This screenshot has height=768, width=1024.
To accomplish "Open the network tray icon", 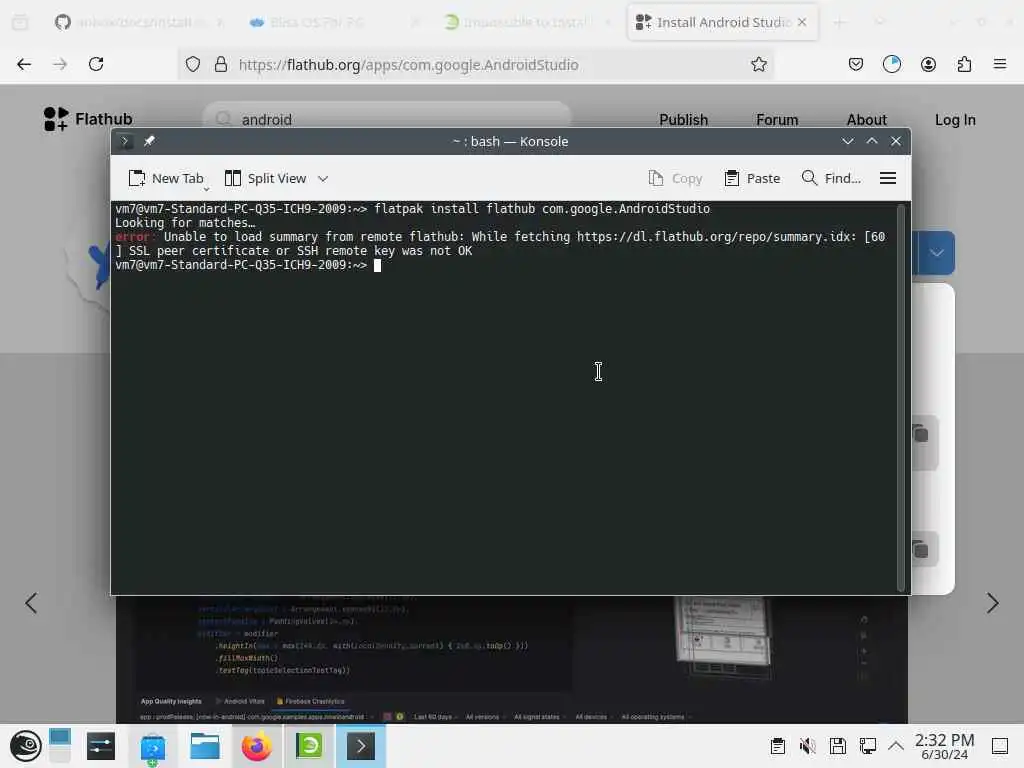I will (x=868, y=746).
